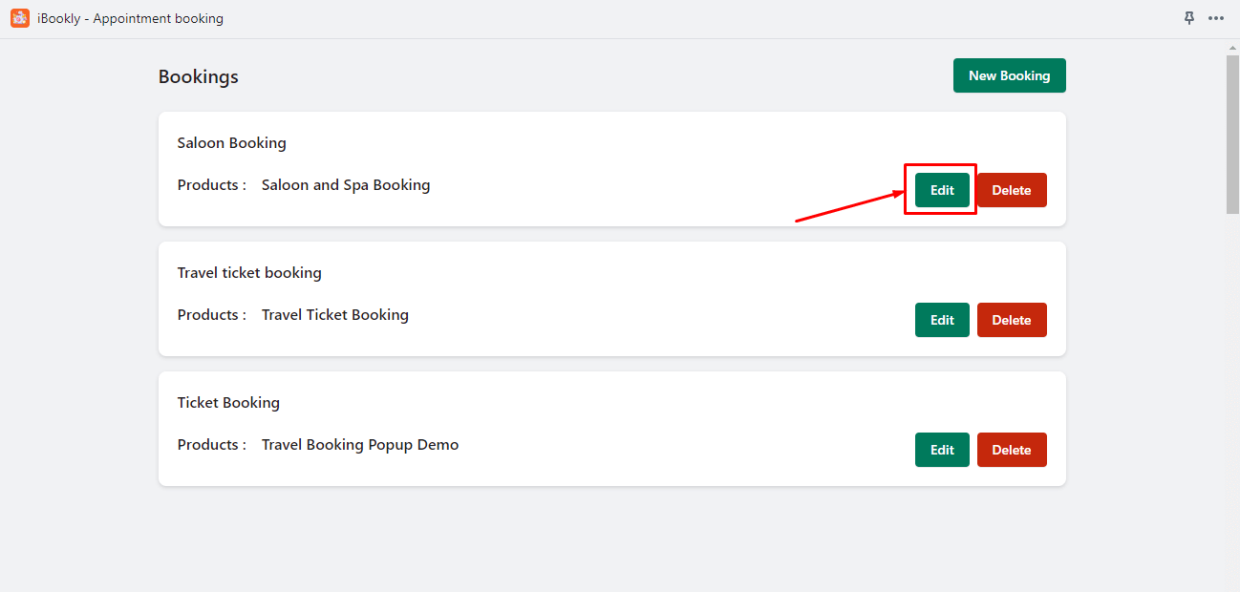Delete the Saloon Booking entry
Viewport: 1240px width, 592px height.
1011,189
